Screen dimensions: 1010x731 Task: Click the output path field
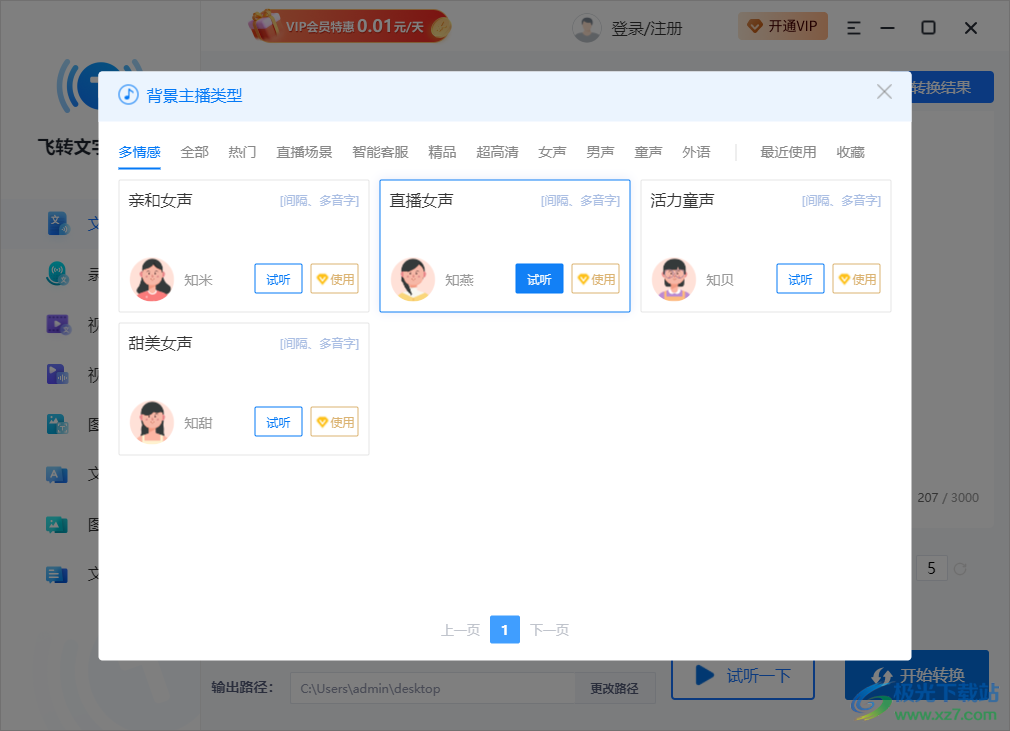click(x=432, y=688)
